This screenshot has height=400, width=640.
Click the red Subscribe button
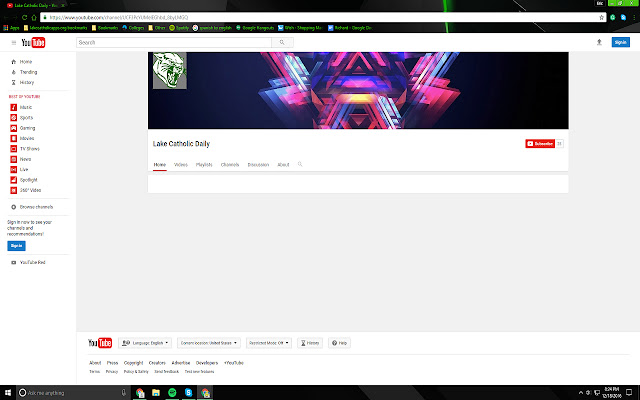[x=540, y=144]
